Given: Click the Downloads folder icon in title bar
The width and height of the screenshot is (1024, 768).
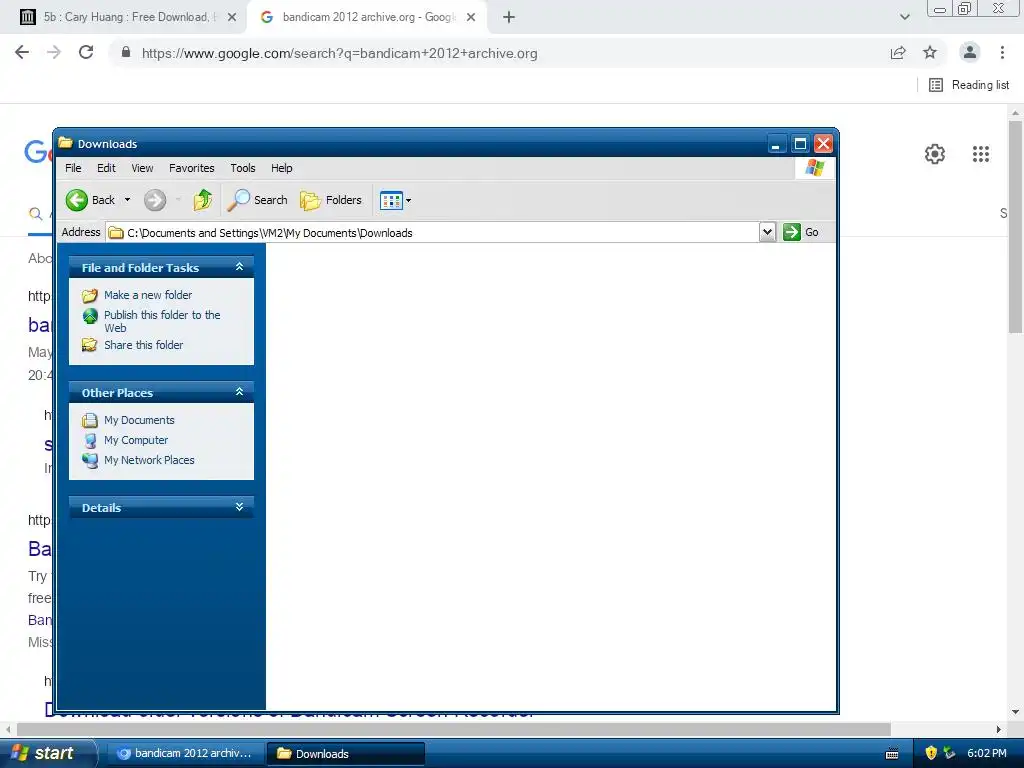Looking at the screenshot, I should (65, 143).
